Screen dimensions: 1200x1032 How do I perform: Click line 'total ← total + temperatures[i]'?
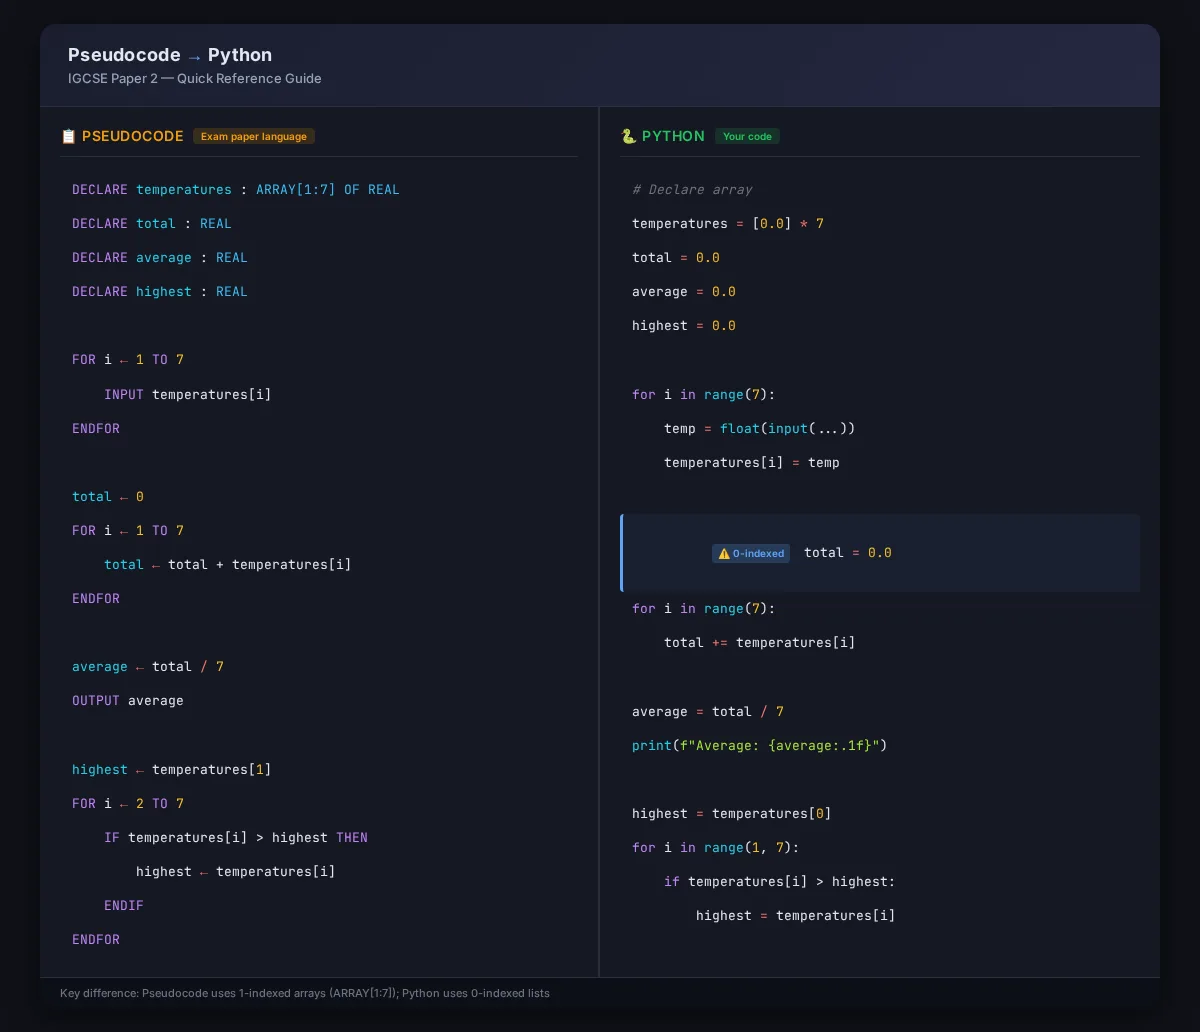228,565
